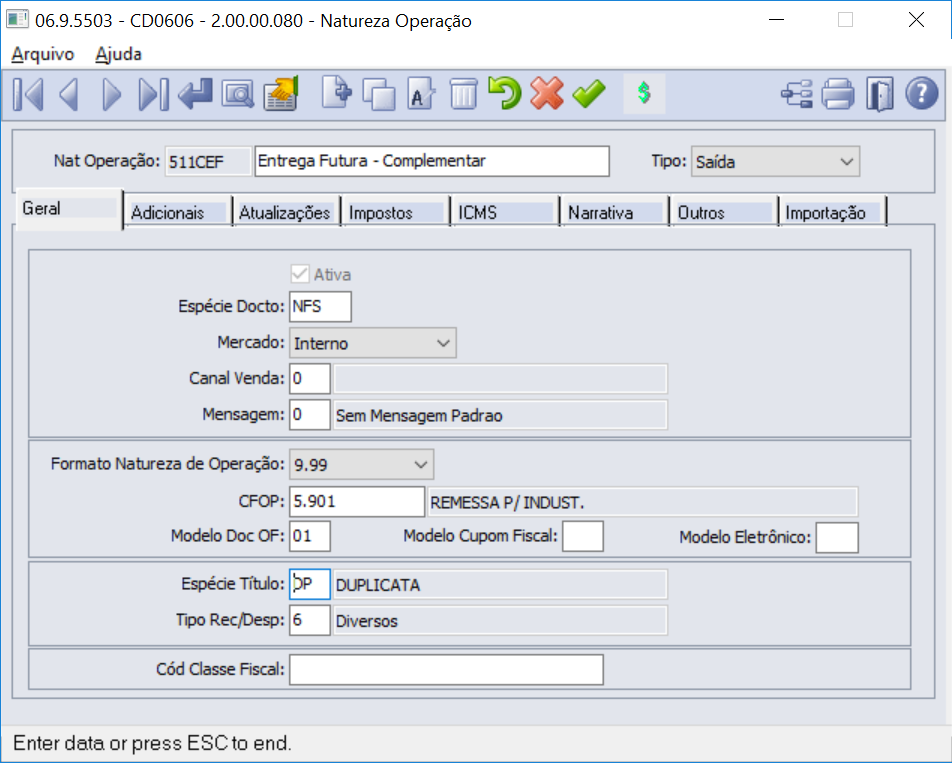The image size is (952, 763).
Task: Go to the last record
Action: [x=153, y=94]
